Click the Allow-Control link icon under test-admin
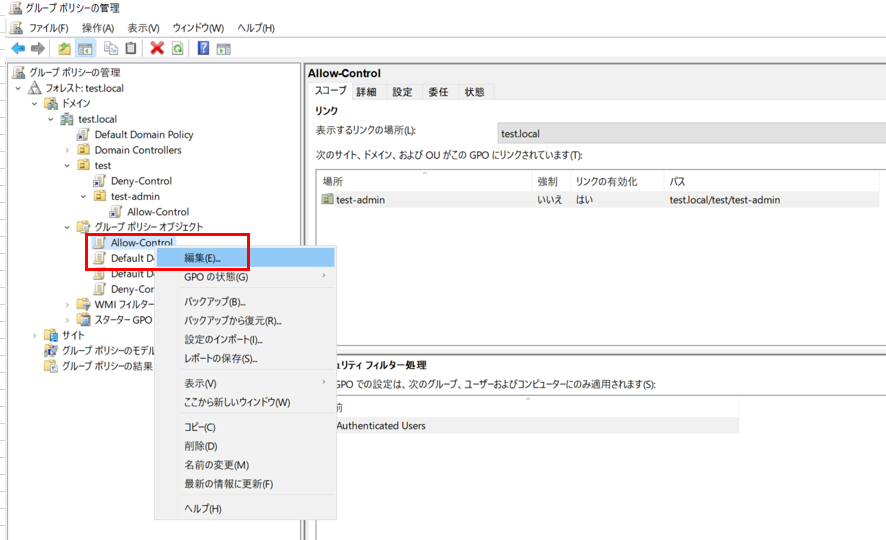This screenshot has height=540, width=886. pos(116,212)
